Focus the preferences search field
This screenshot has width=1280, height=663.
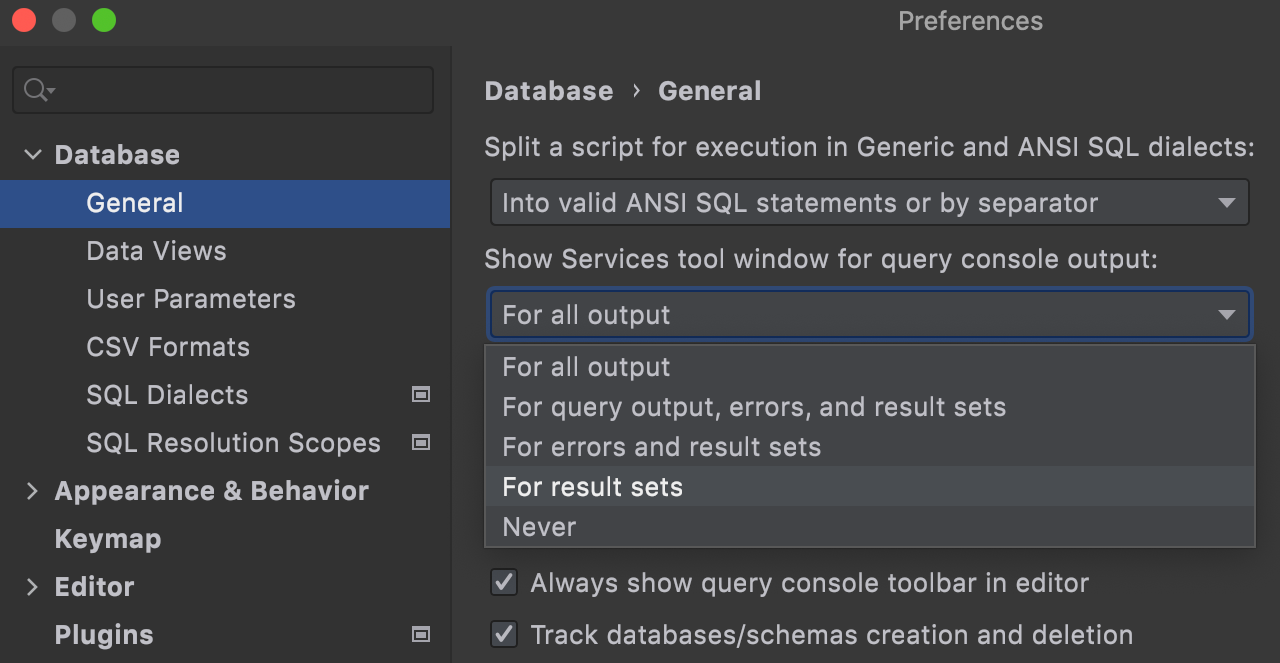pos(240,91)
